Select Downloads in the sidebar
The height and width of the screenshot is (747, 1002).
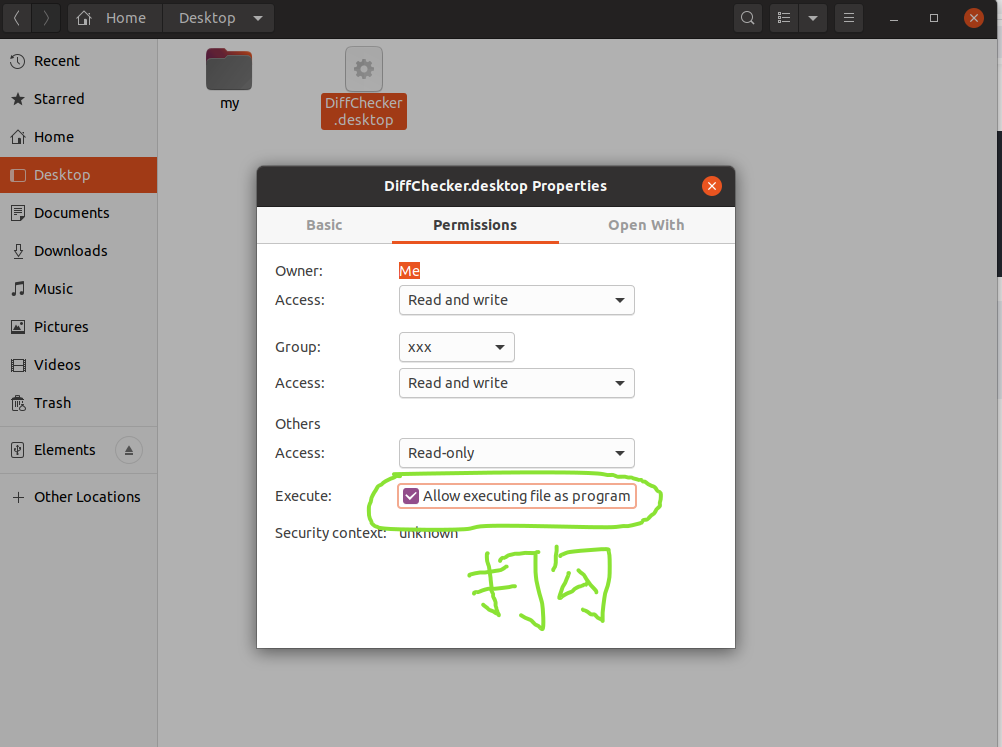click(x=70, y=251)
